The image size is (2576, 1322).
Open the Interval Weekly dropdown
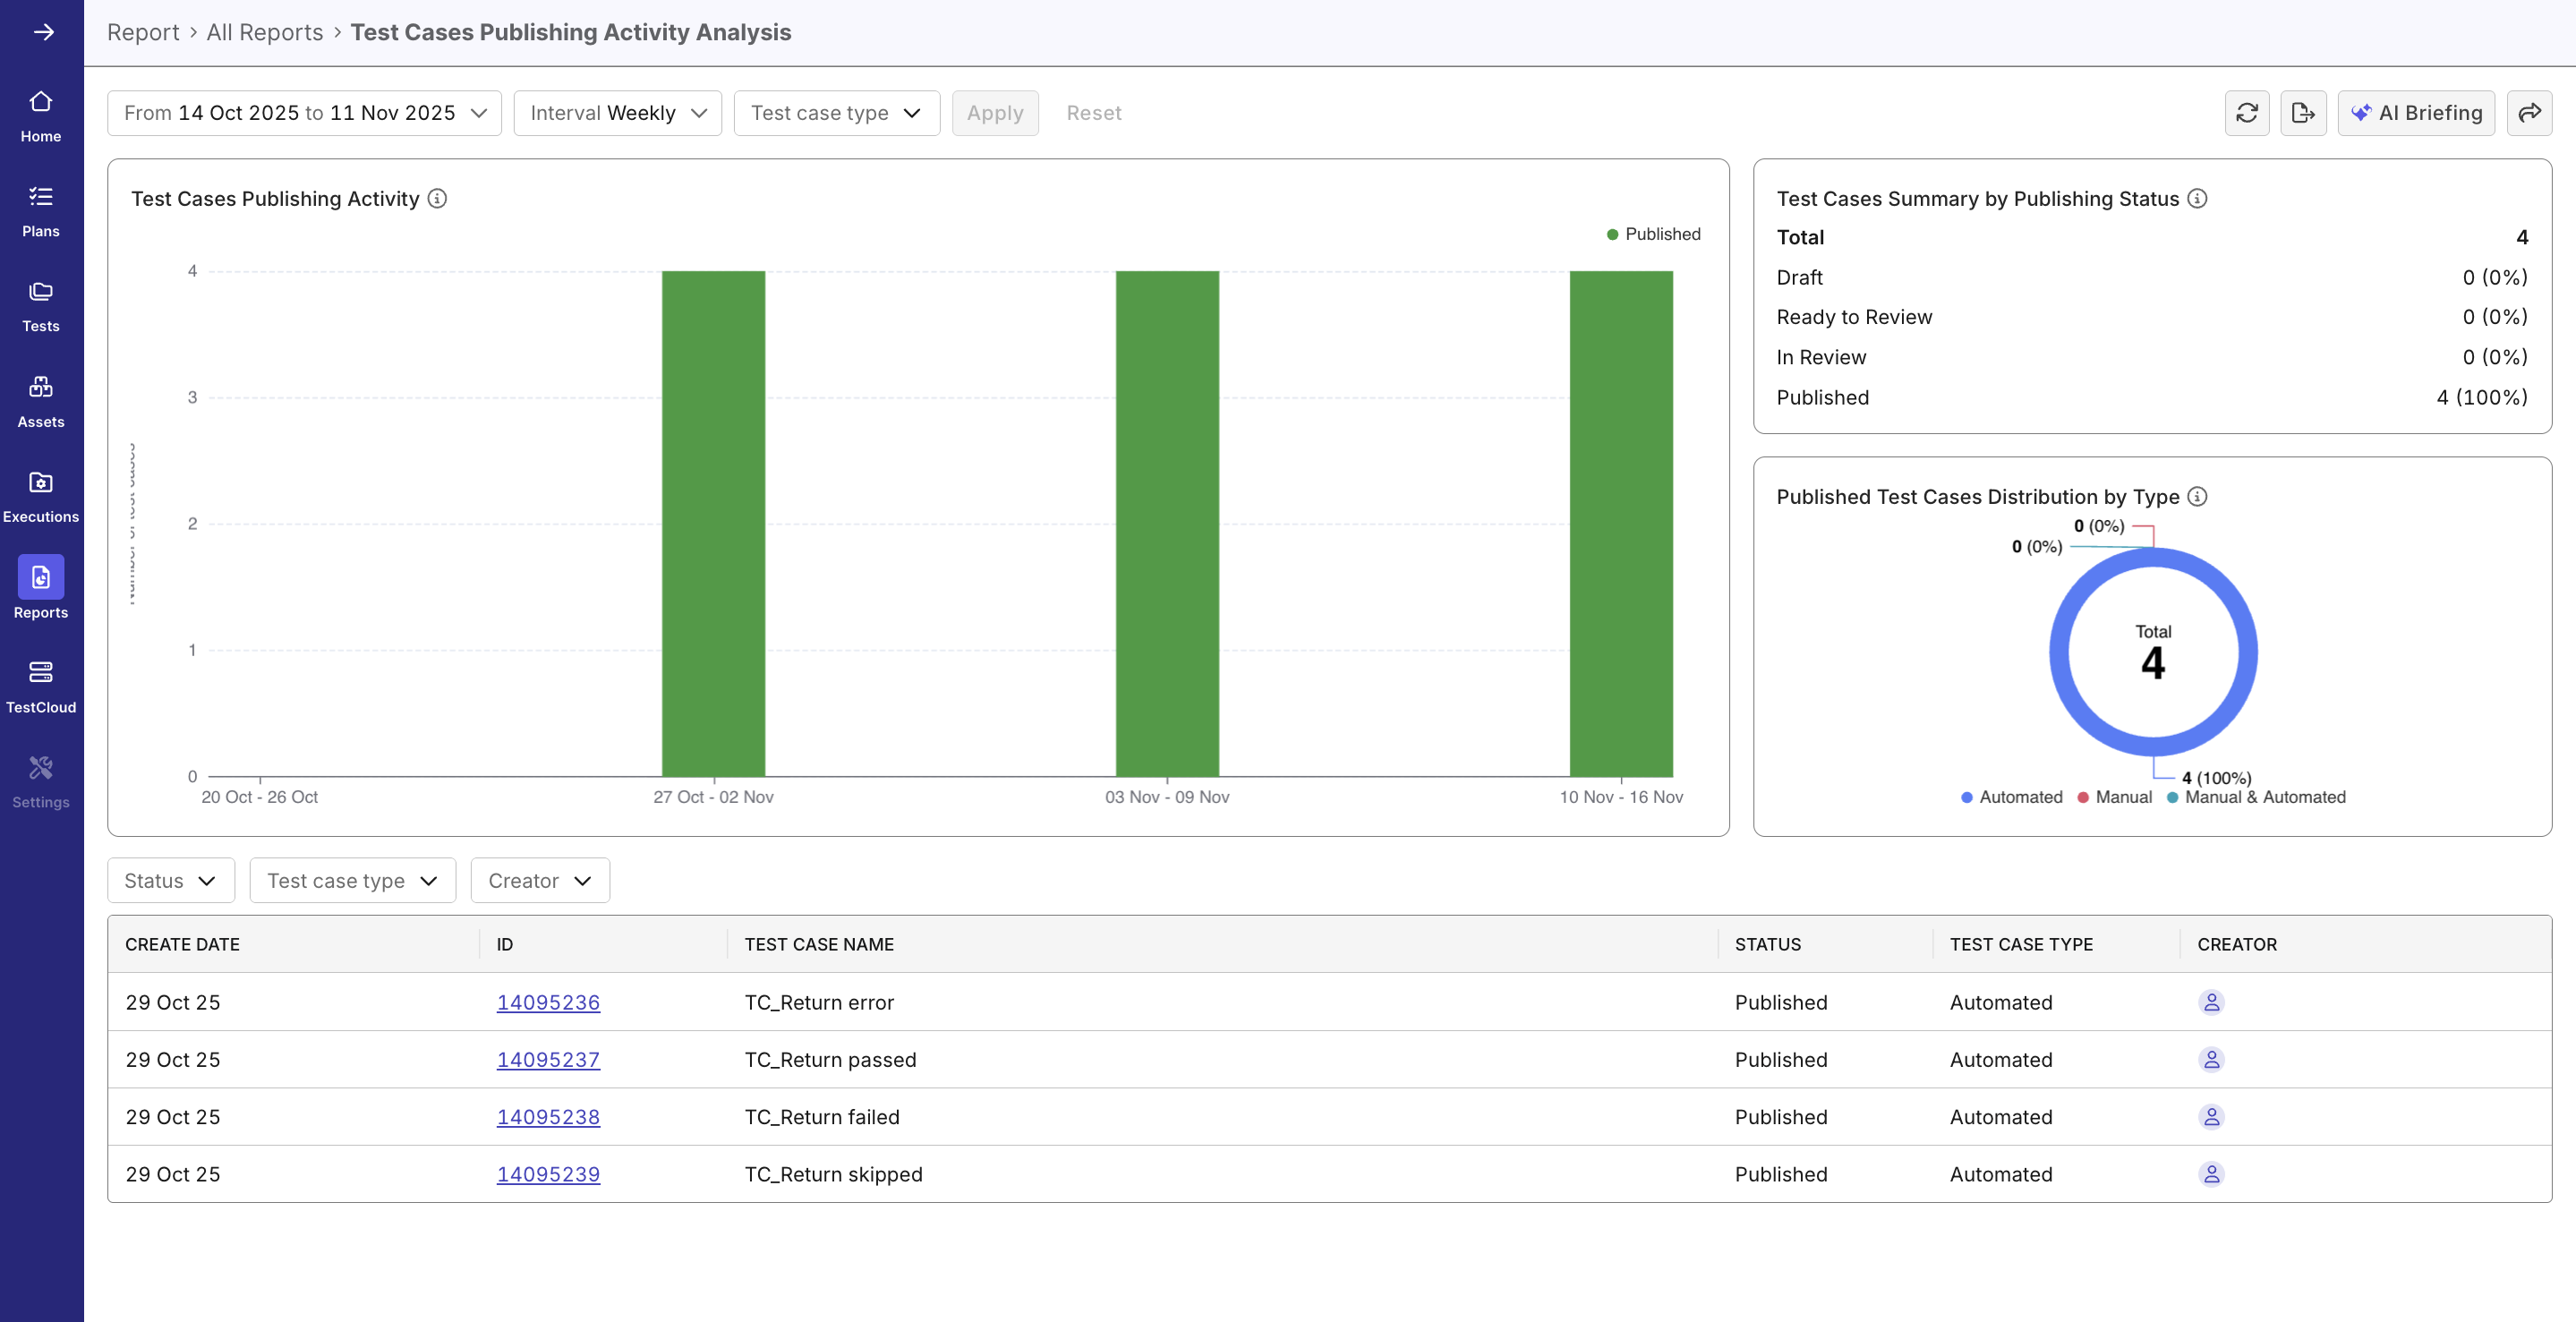617,113
